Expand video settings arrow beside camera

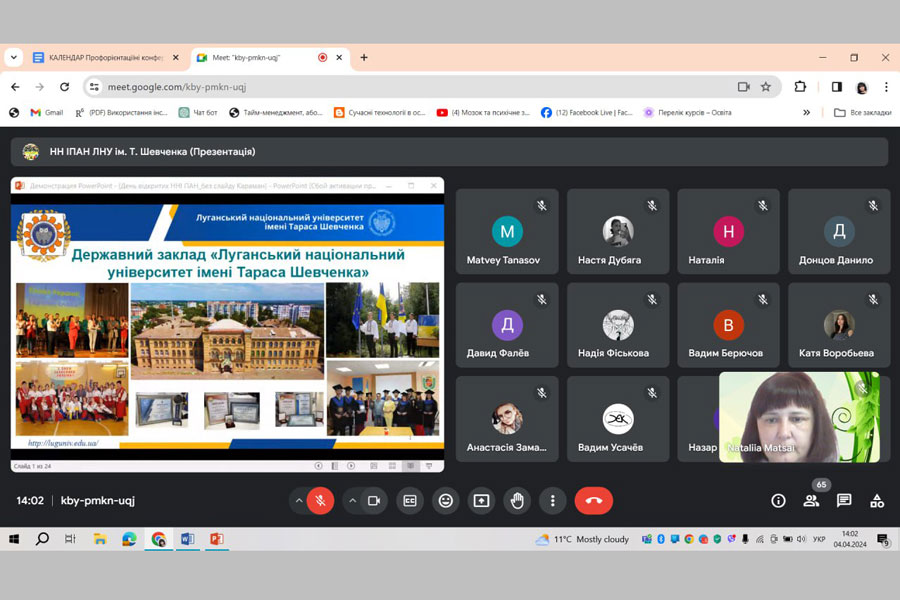click(x=352, y=501)
